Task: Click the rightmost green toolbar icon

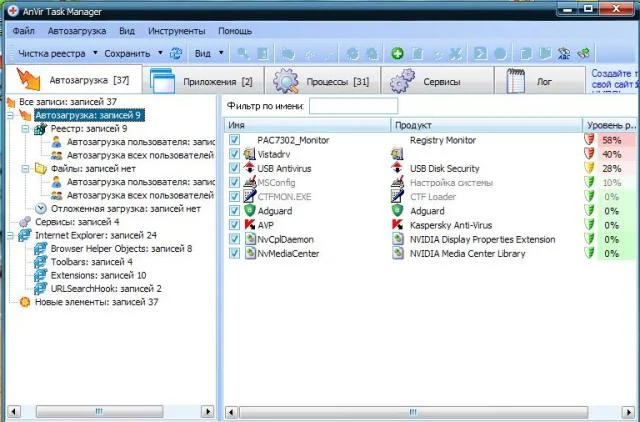Action: pos(584,53)
